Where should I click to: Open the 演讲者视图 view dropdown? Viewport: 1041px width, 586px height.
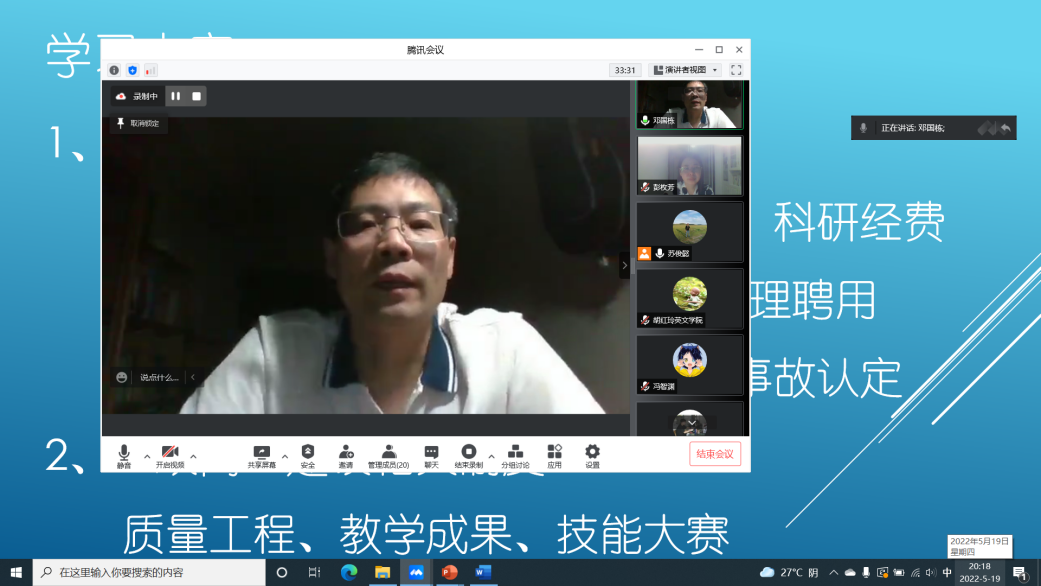pyautogui.click(x=685, y=70)
